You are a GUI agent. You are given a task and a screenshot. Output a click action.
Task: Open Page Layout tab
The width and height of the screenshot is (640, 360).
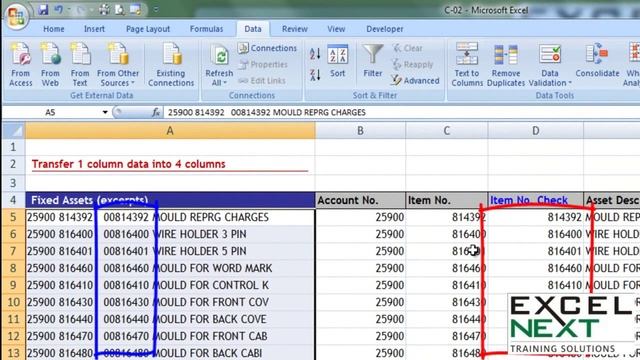pos(148,29)
